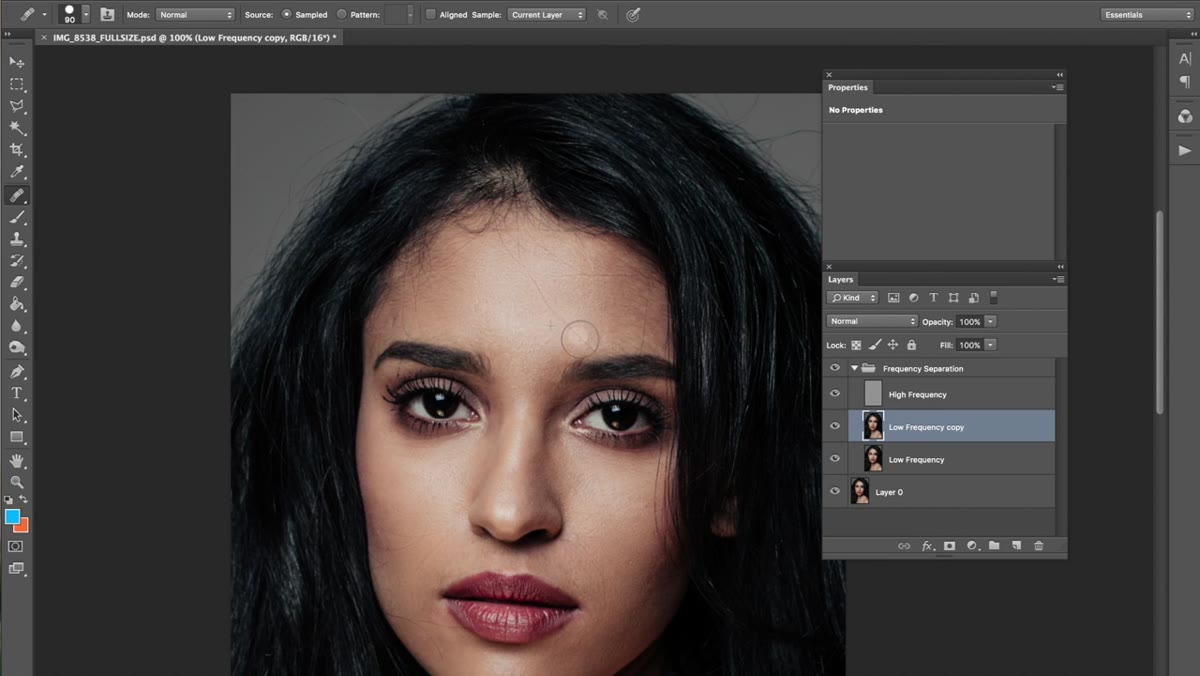The width and height of the screenshot is (1200, 676).
Task: Select the Eraser tool
Action: [x=17, y=283]
